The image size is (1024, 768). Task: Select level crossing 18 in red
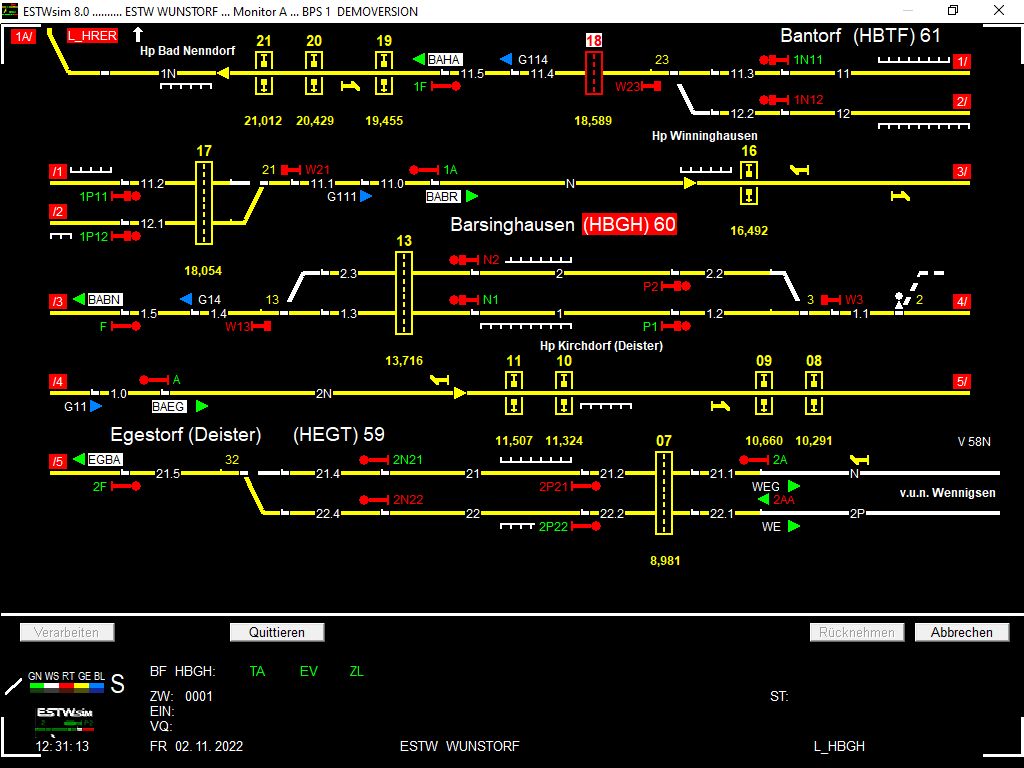coord(594,73)
